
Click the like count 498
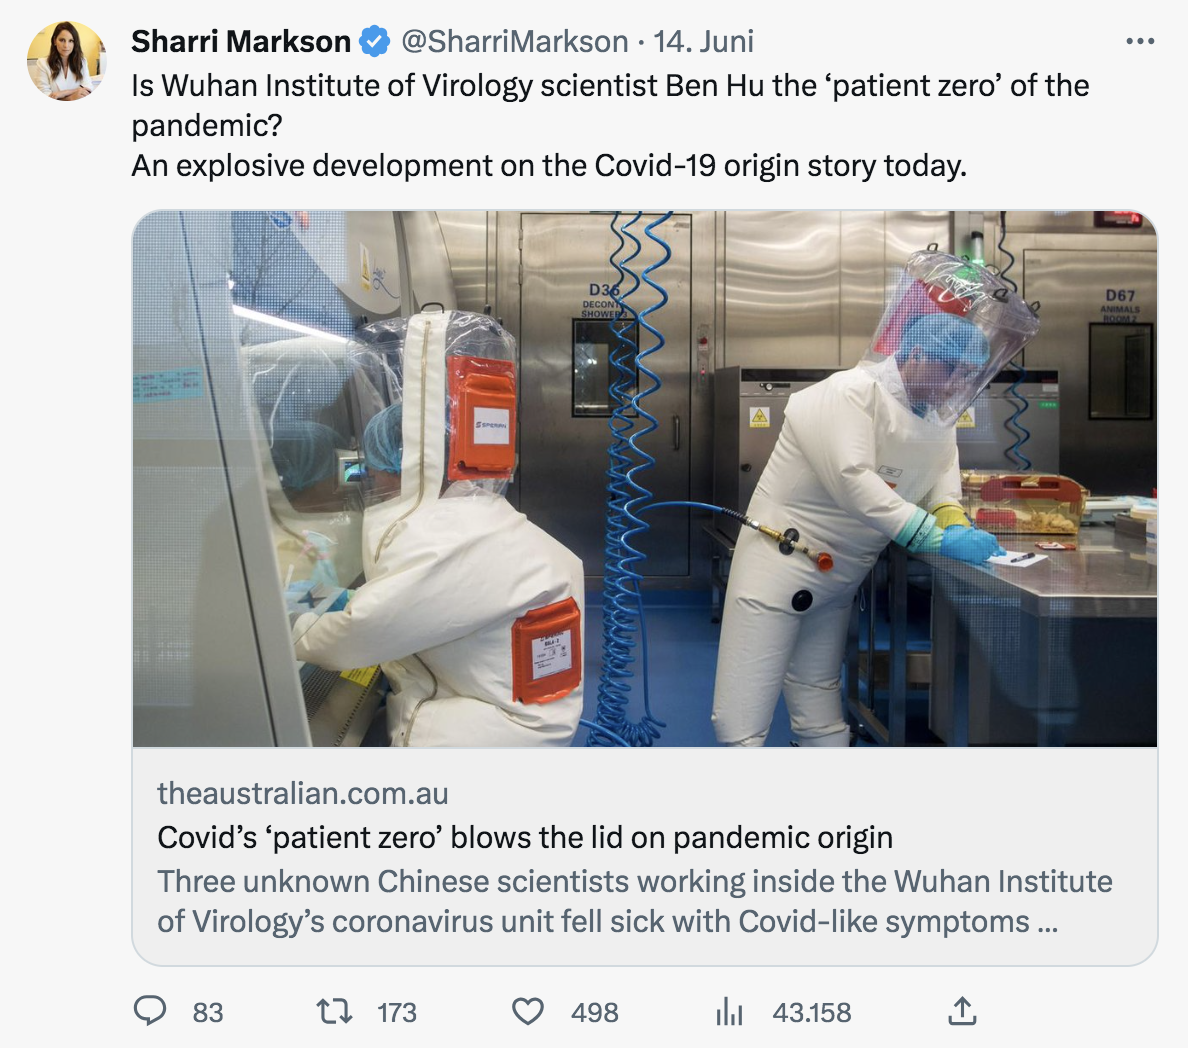click(595, 1012)
